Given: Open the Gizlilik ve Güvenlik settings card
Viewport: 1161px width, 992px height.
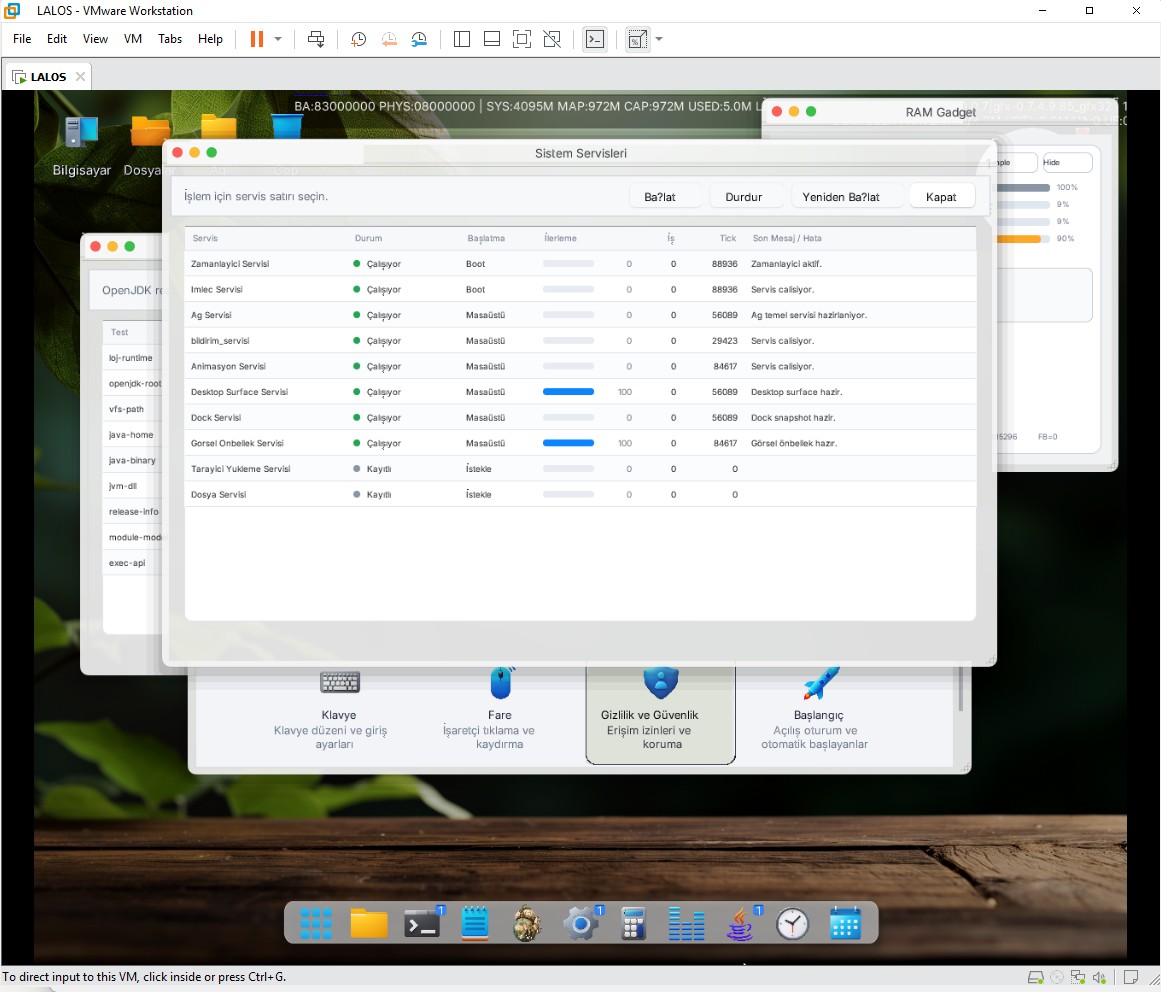Looking at the screenshot, I should point(660,714).
